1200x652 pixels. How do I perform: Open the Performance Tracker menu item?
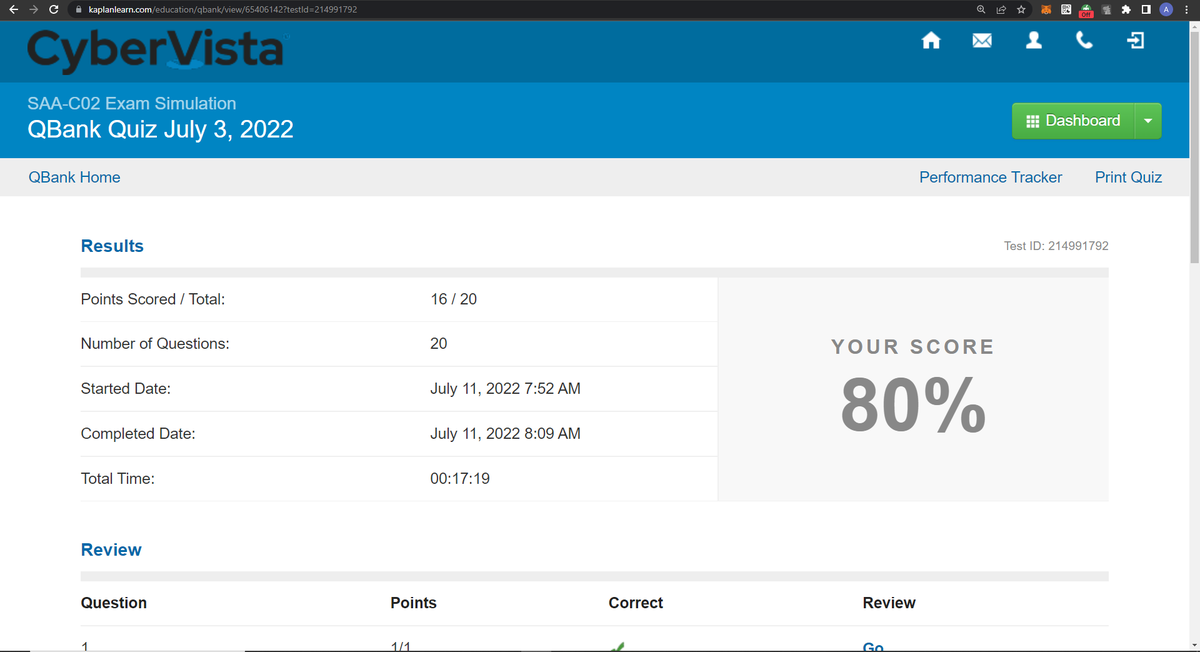(990, 177)
